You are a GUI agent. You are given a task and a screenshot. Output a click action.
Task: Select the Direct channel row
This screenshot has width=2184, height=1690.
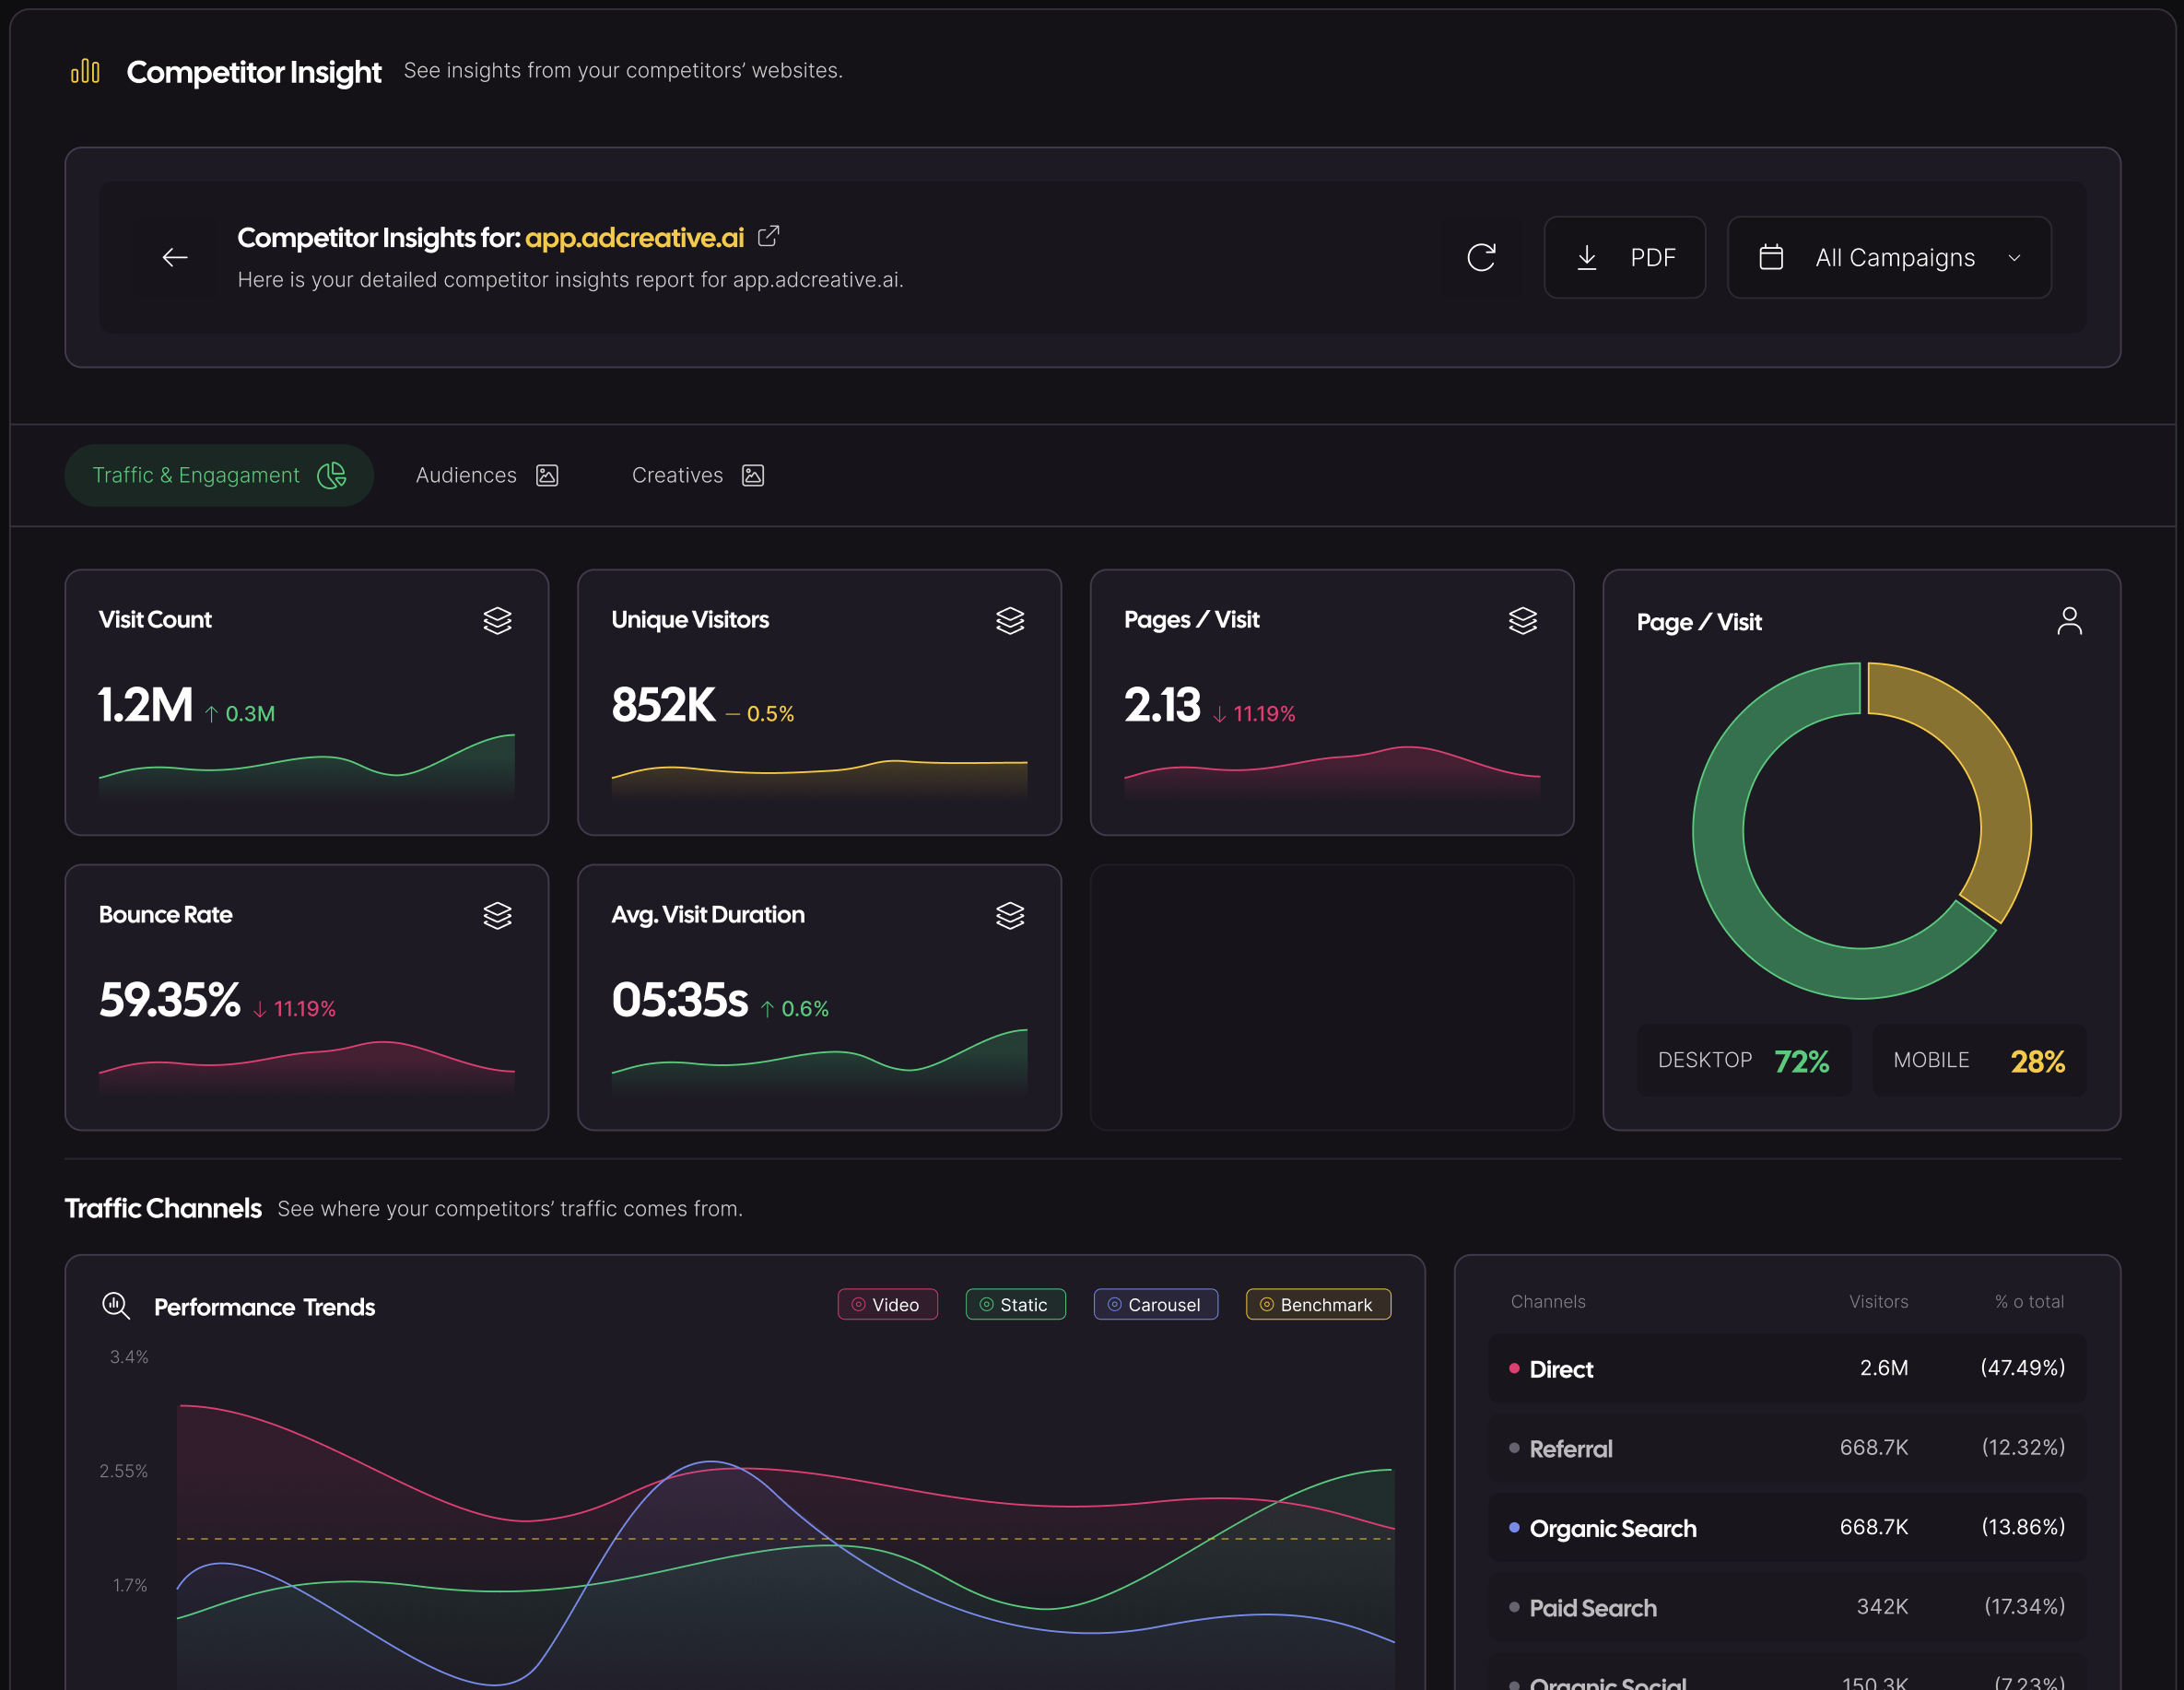click(1787, 1368)
